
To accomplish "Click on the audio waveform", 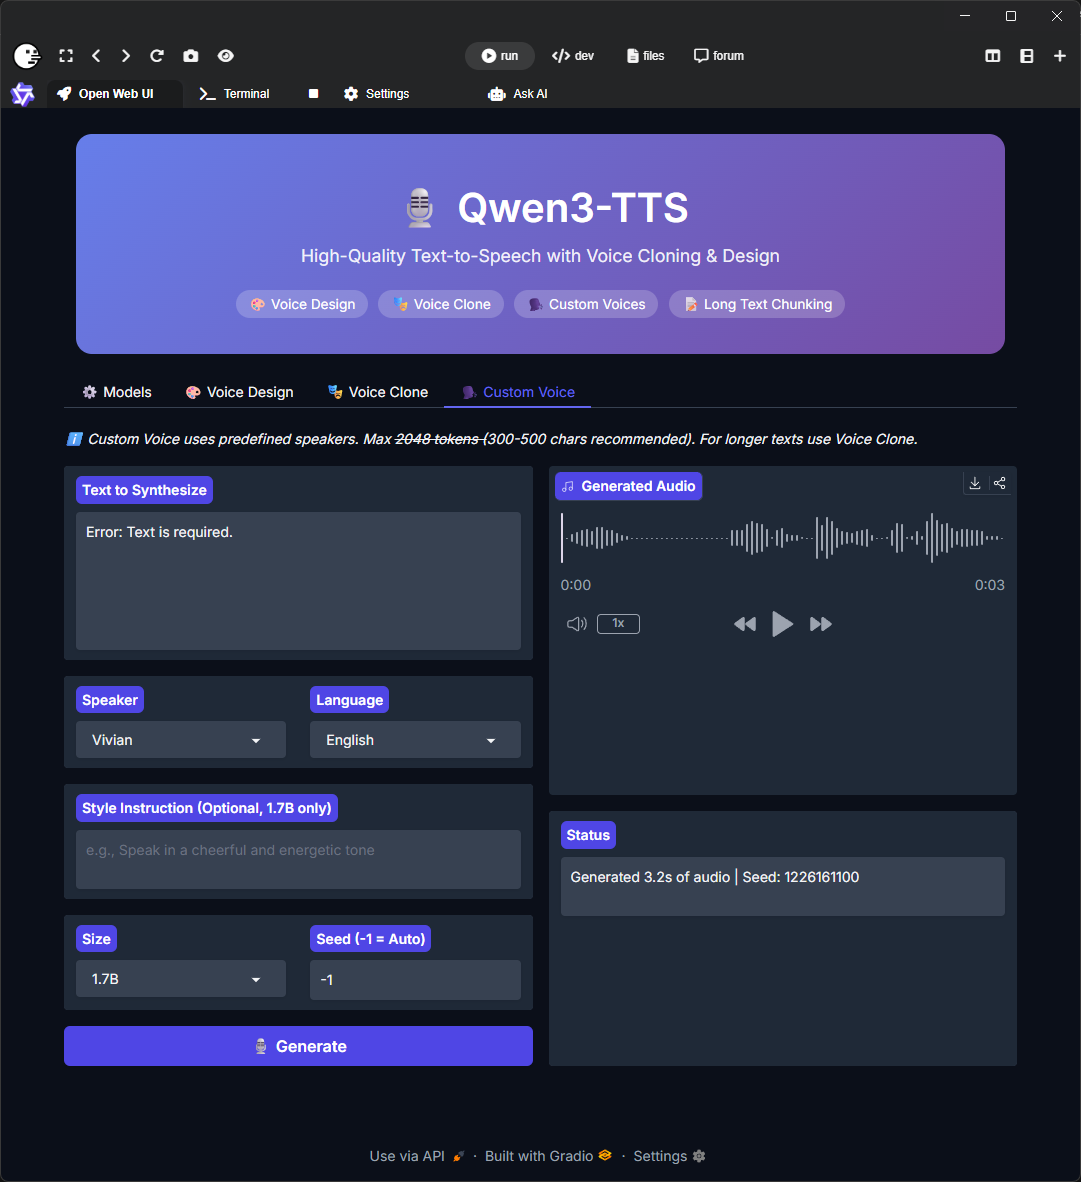I will coord(782,537).
